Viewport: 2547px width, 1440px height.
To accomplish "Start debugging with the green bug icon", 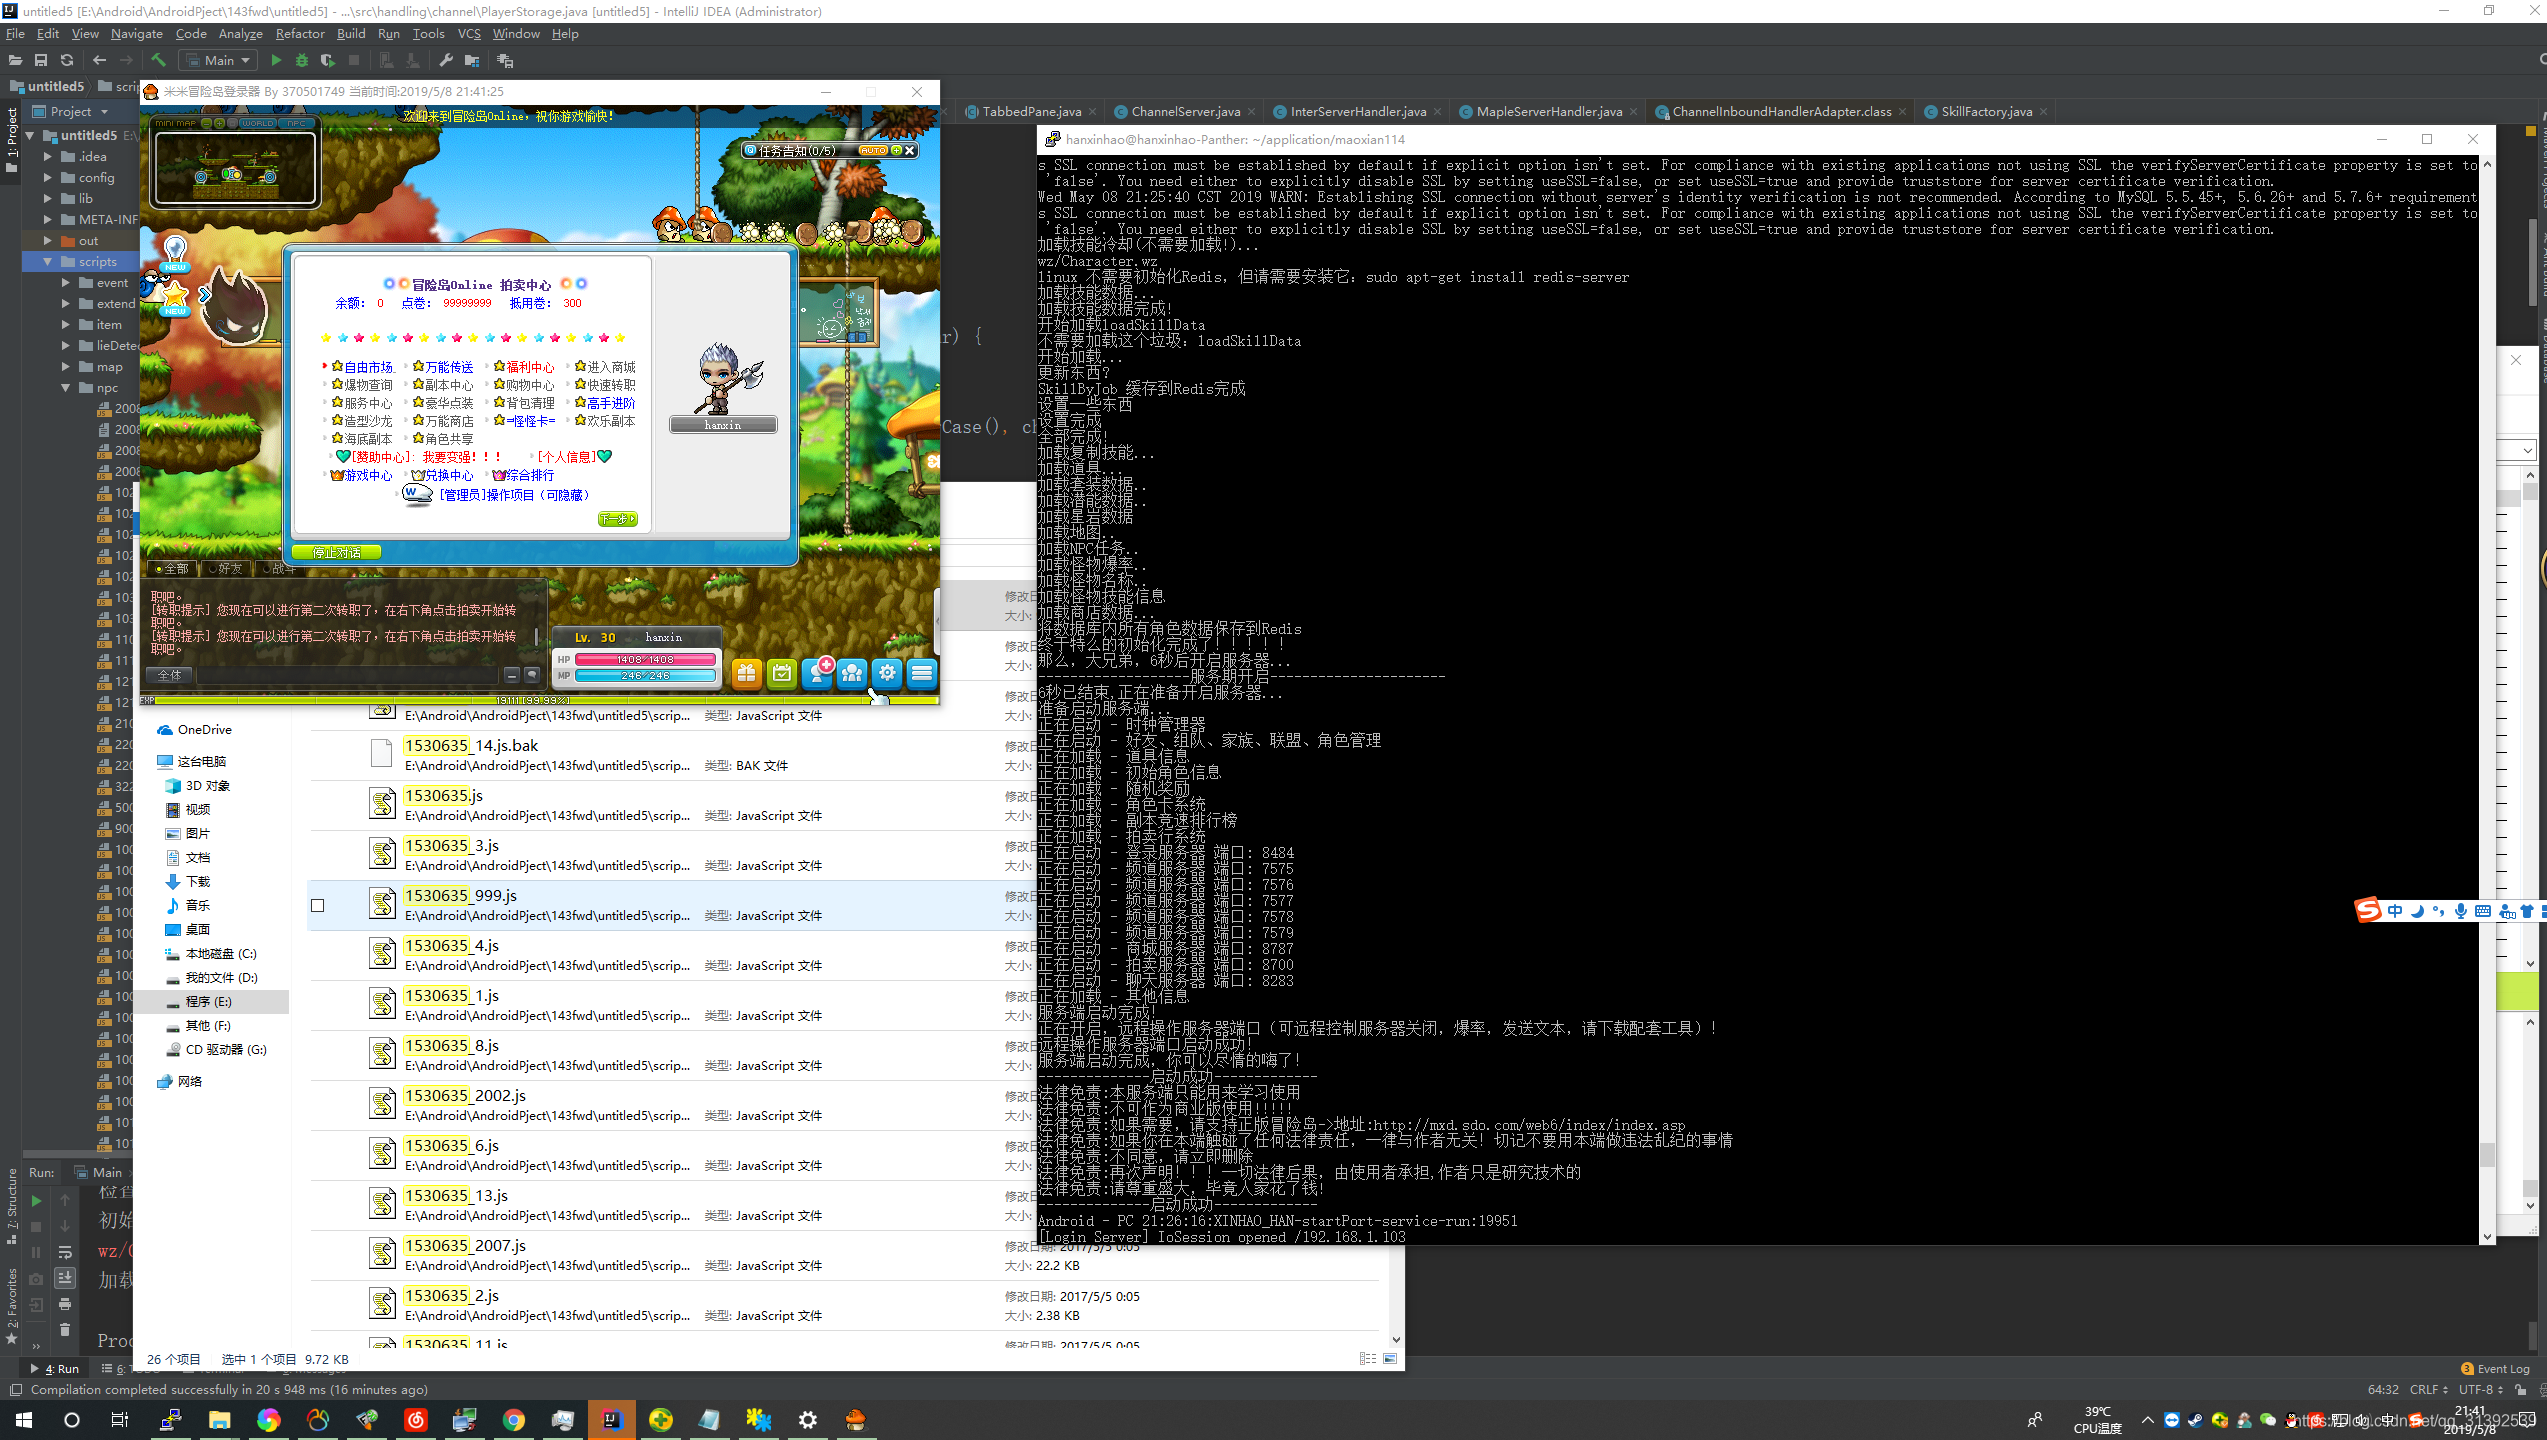I will (x=302, y=61).
